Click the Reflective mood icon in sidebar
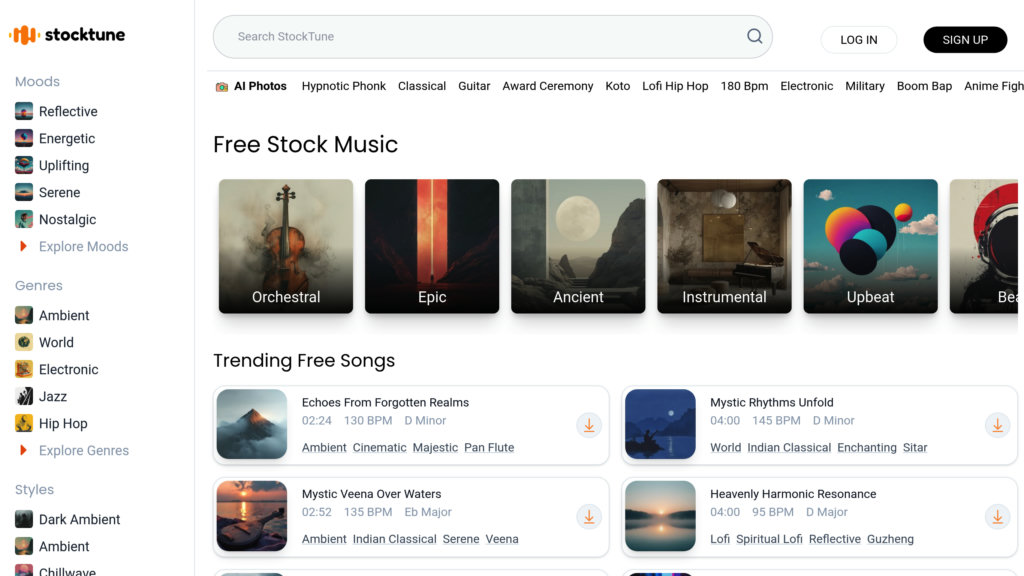 [x=23, y=111]
